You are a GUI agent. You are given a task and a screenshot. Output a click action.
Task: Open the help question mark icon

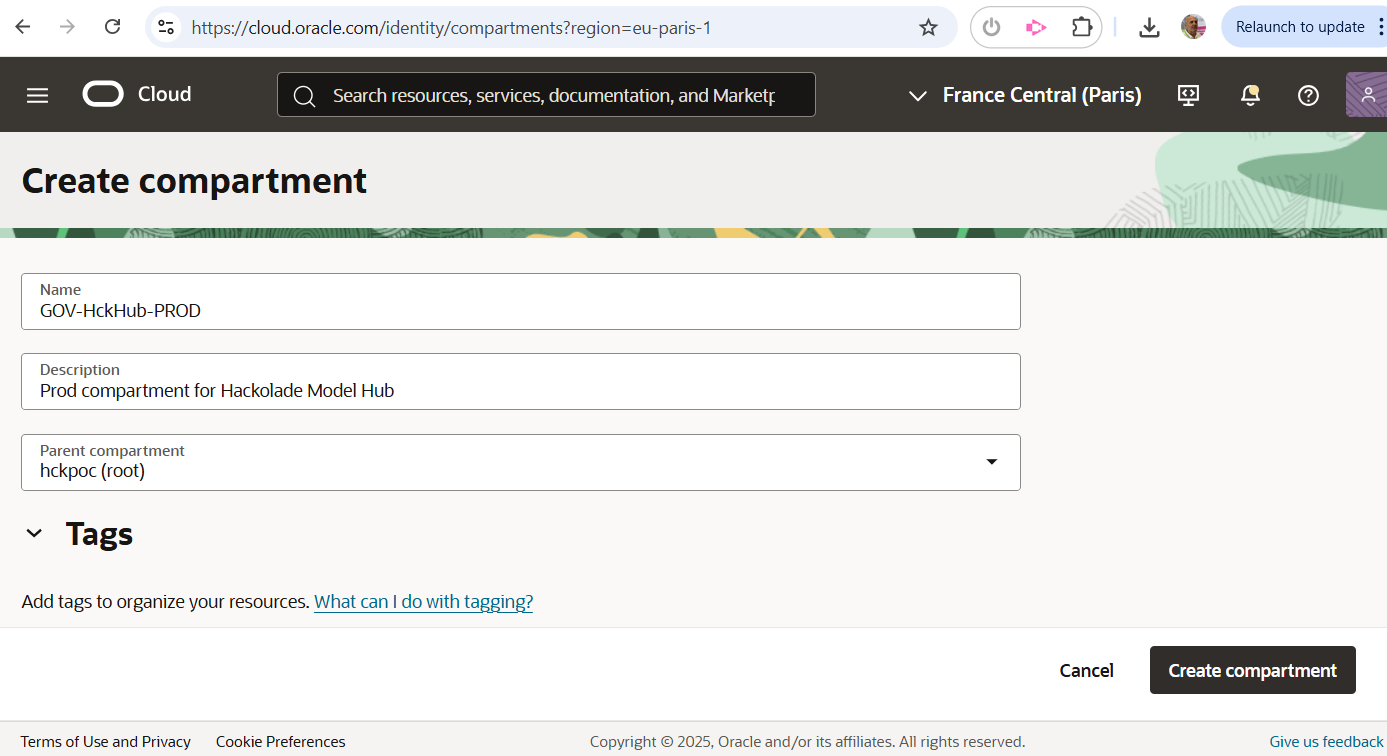[x=1308, y=95]
